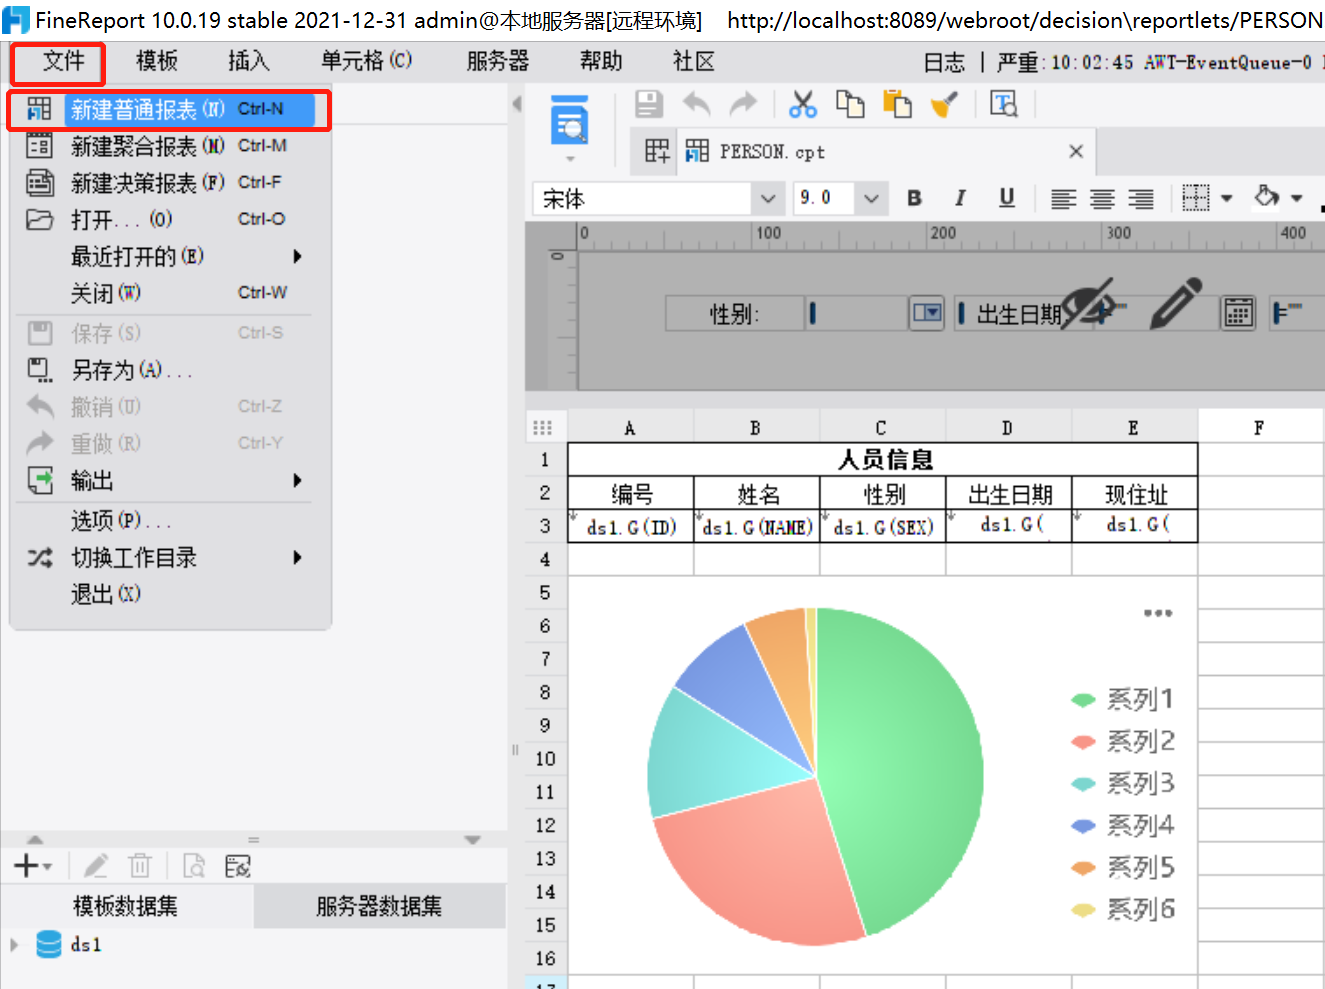This screenshot has width=1325, height=989.
Task: Choose 新建决策报表 from the file menu
Action: 169,183
